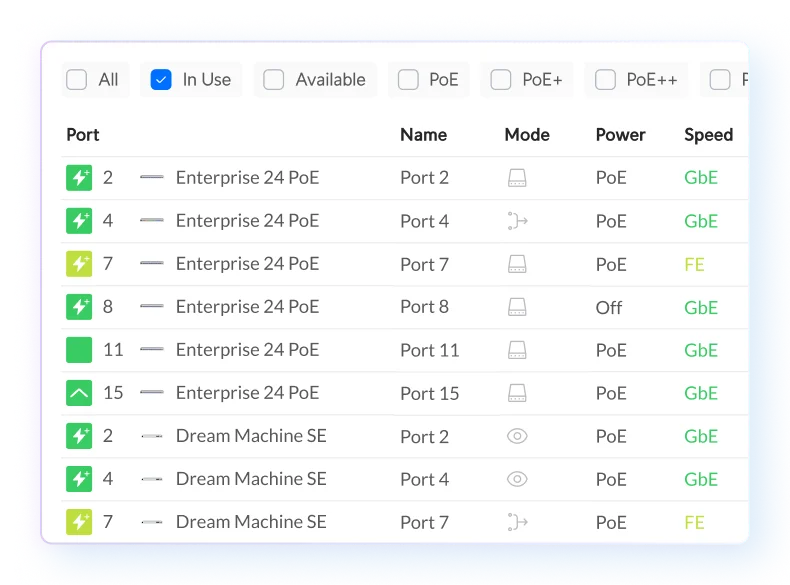
Task: Click the 'Off' power value for Port 8
Action: coord(609,307)
